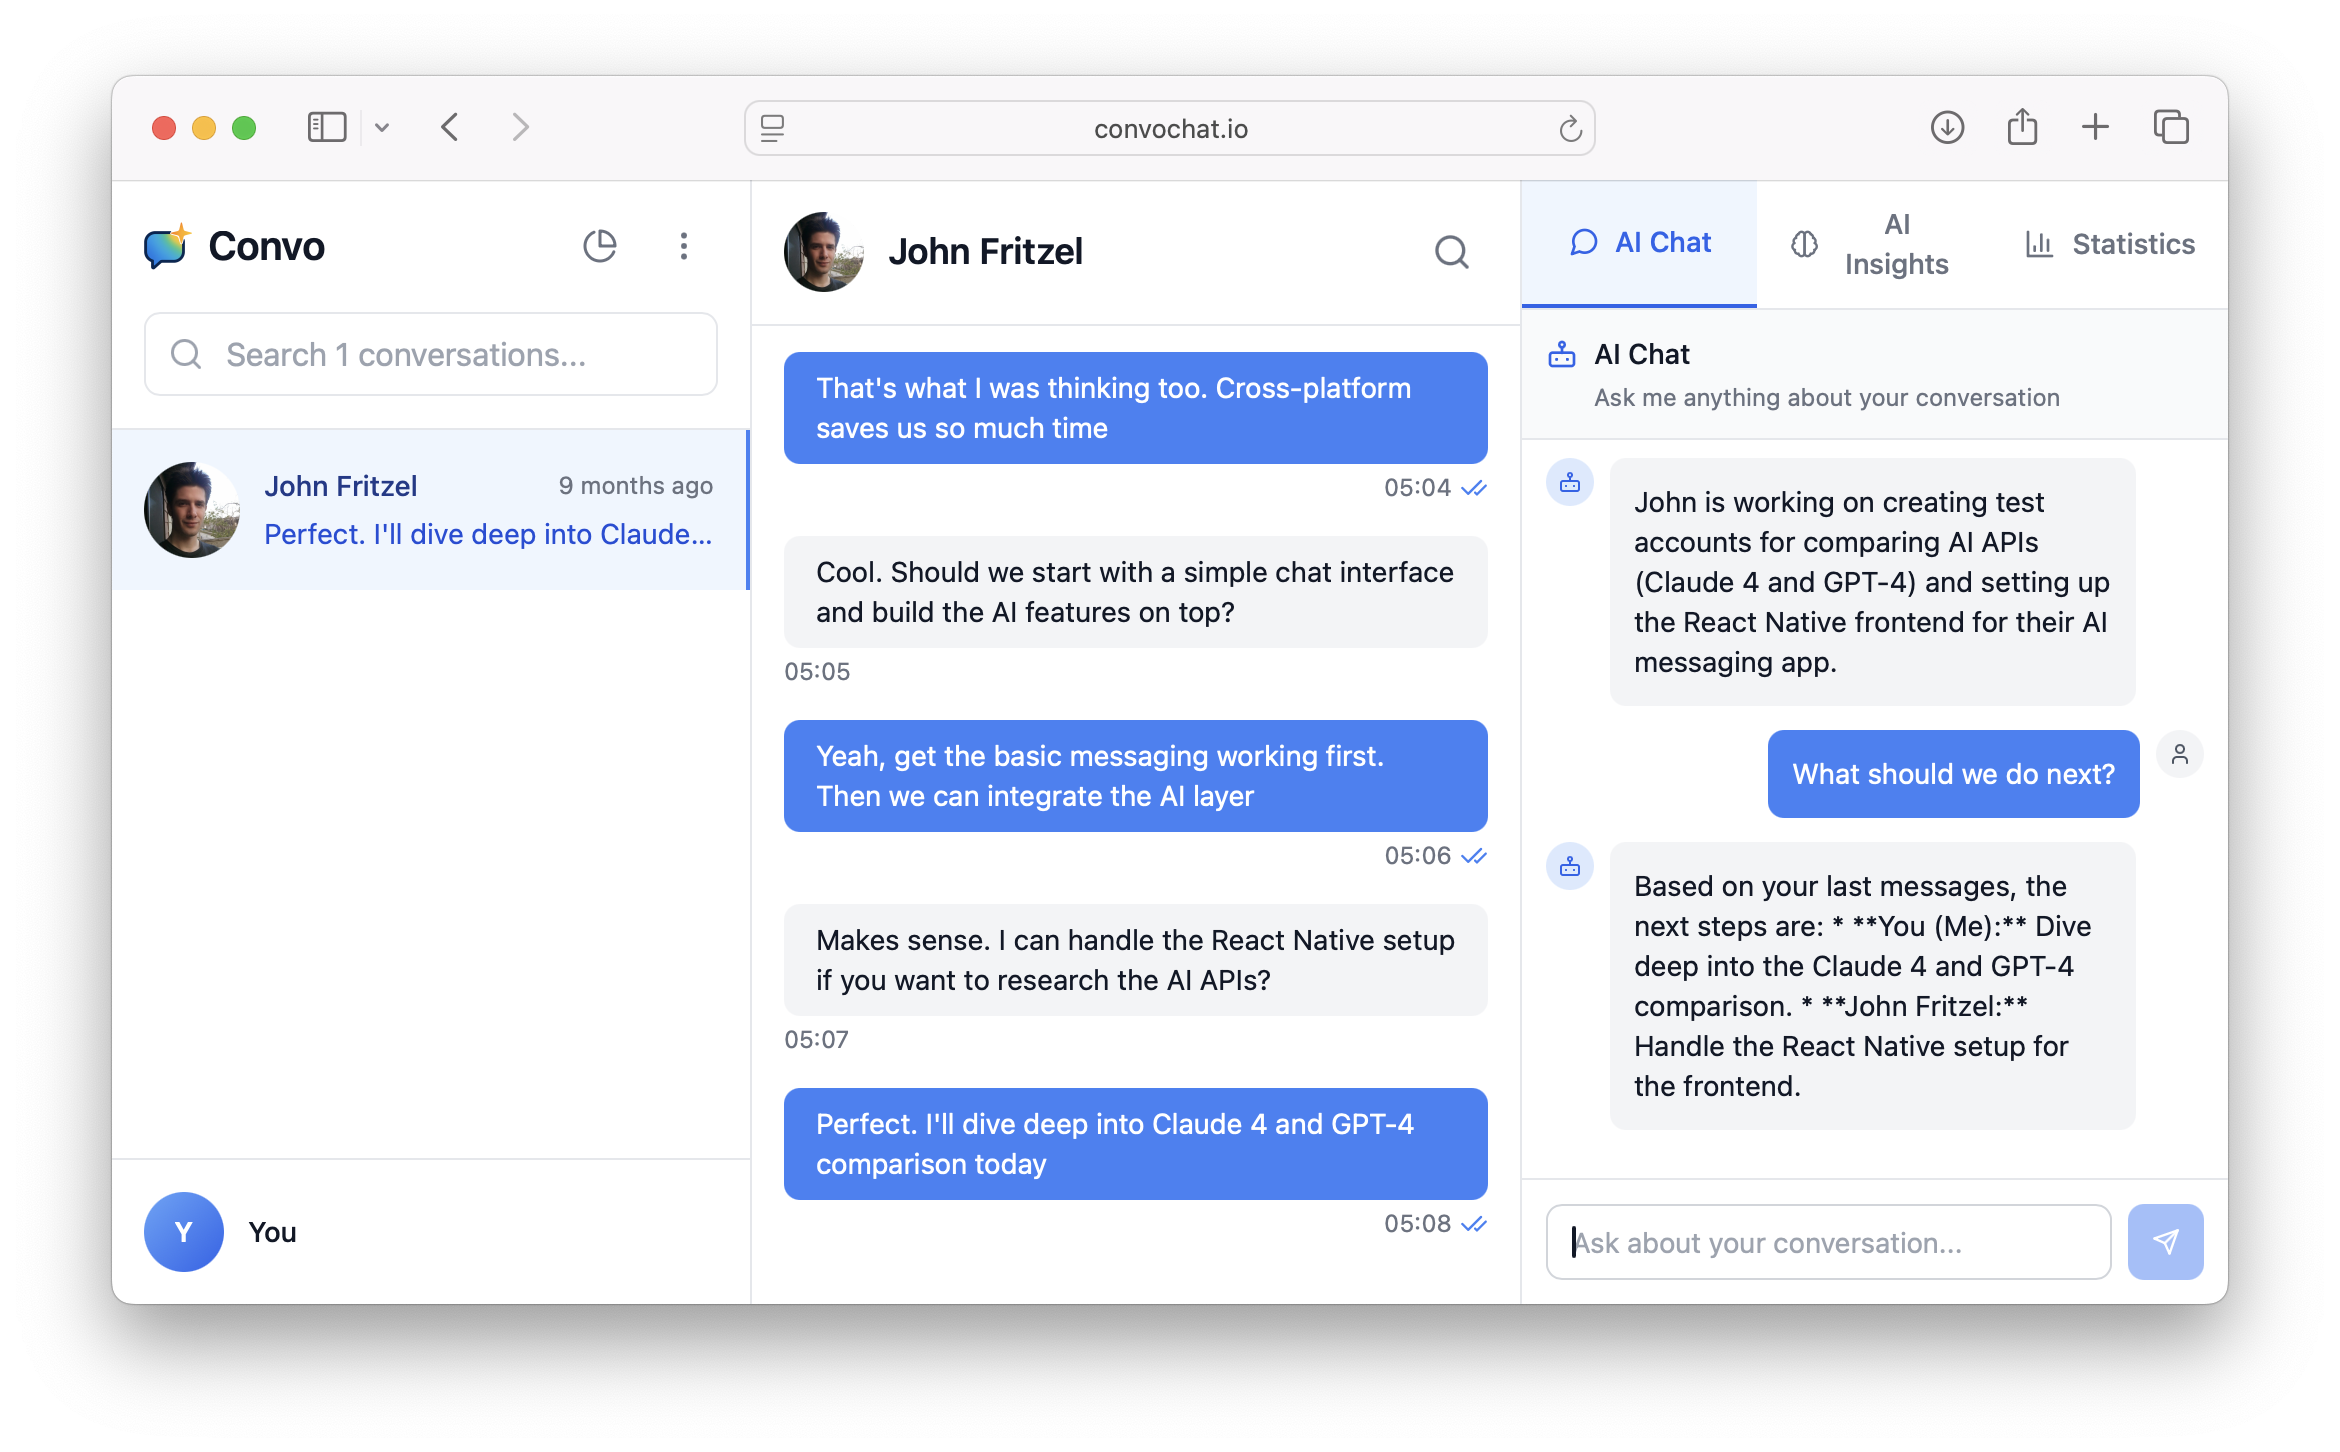
Task: Click the Convo logo icon
Action: [x=167, y=246]
